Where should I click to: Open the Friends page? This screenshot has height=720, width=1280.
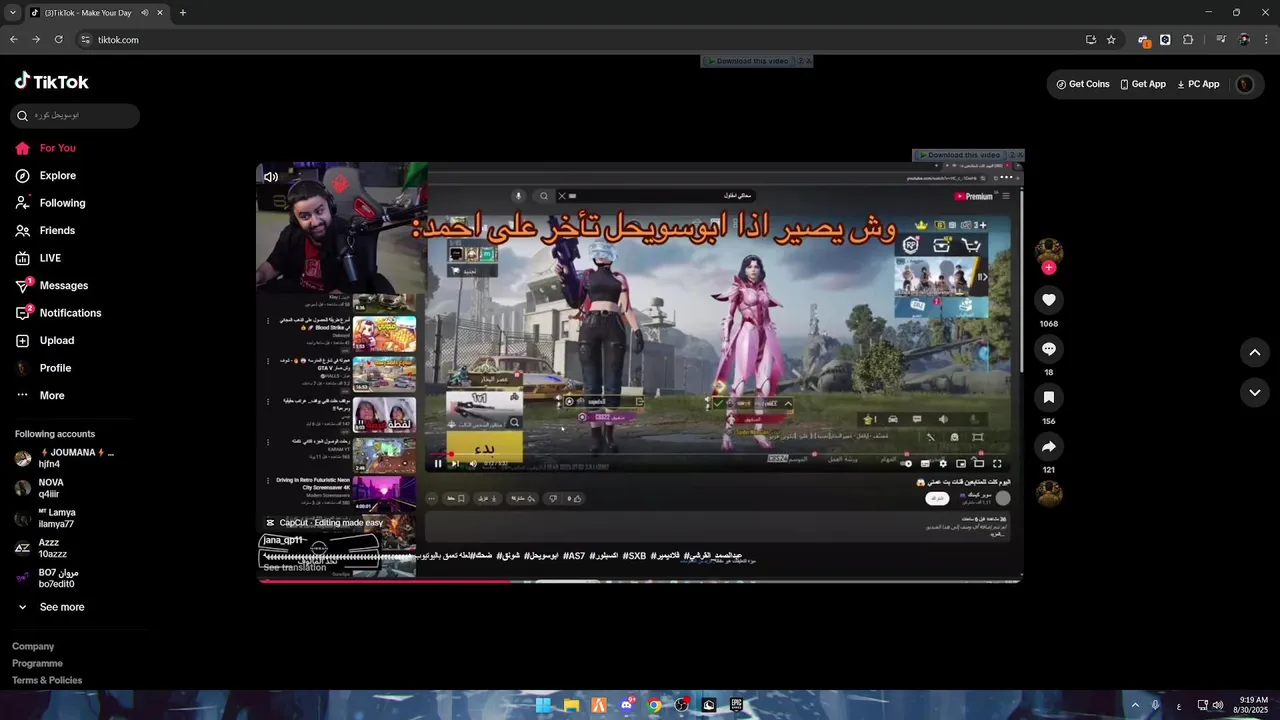tap(45, 231)
